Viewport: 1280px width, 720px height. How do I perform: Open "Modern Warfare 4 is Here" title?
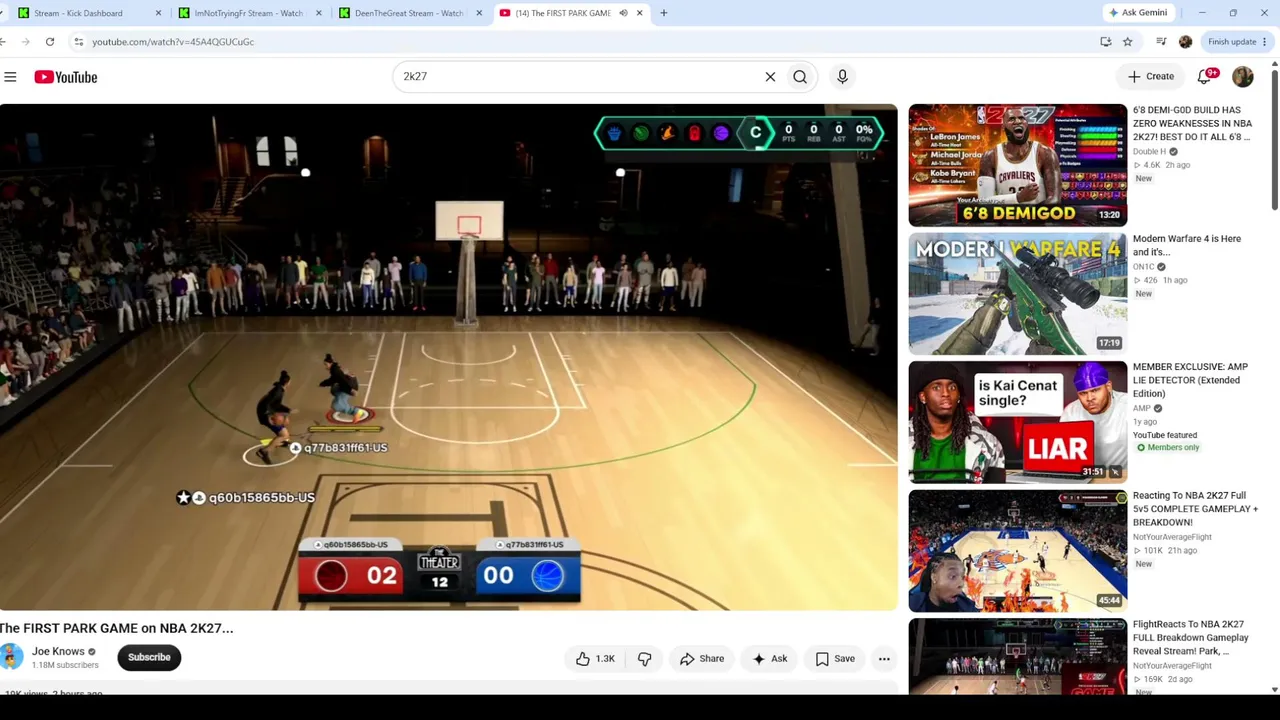[1187, 245]
